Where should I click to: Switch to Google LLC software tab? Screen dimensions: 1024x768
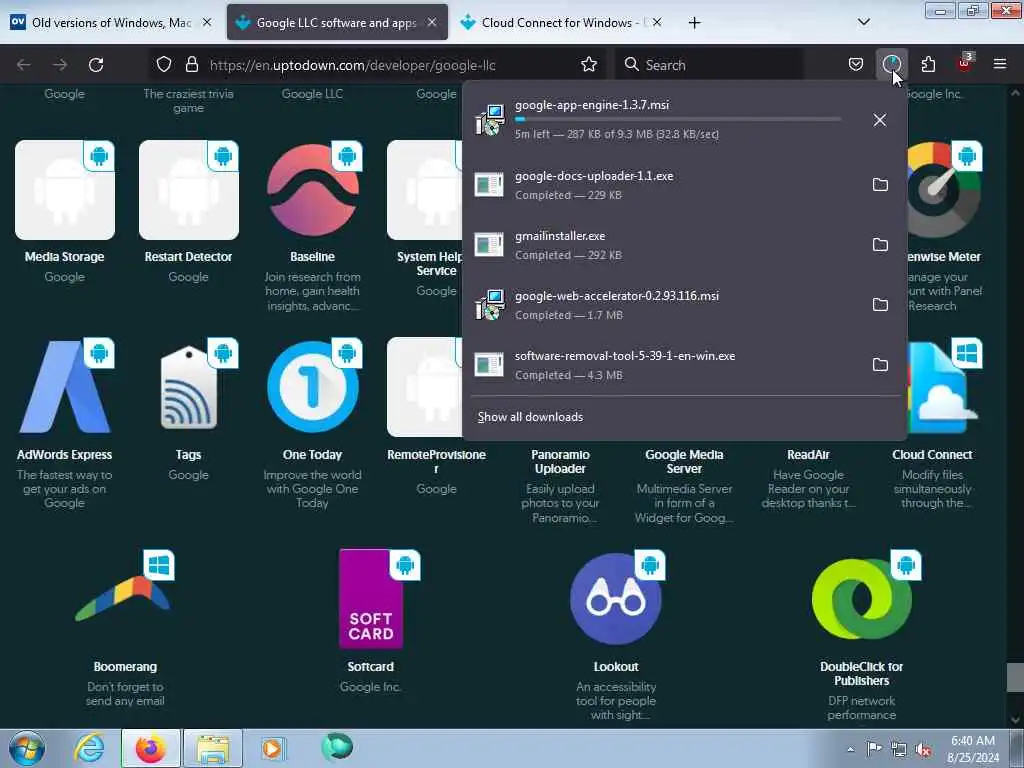(x=337, y=22)
